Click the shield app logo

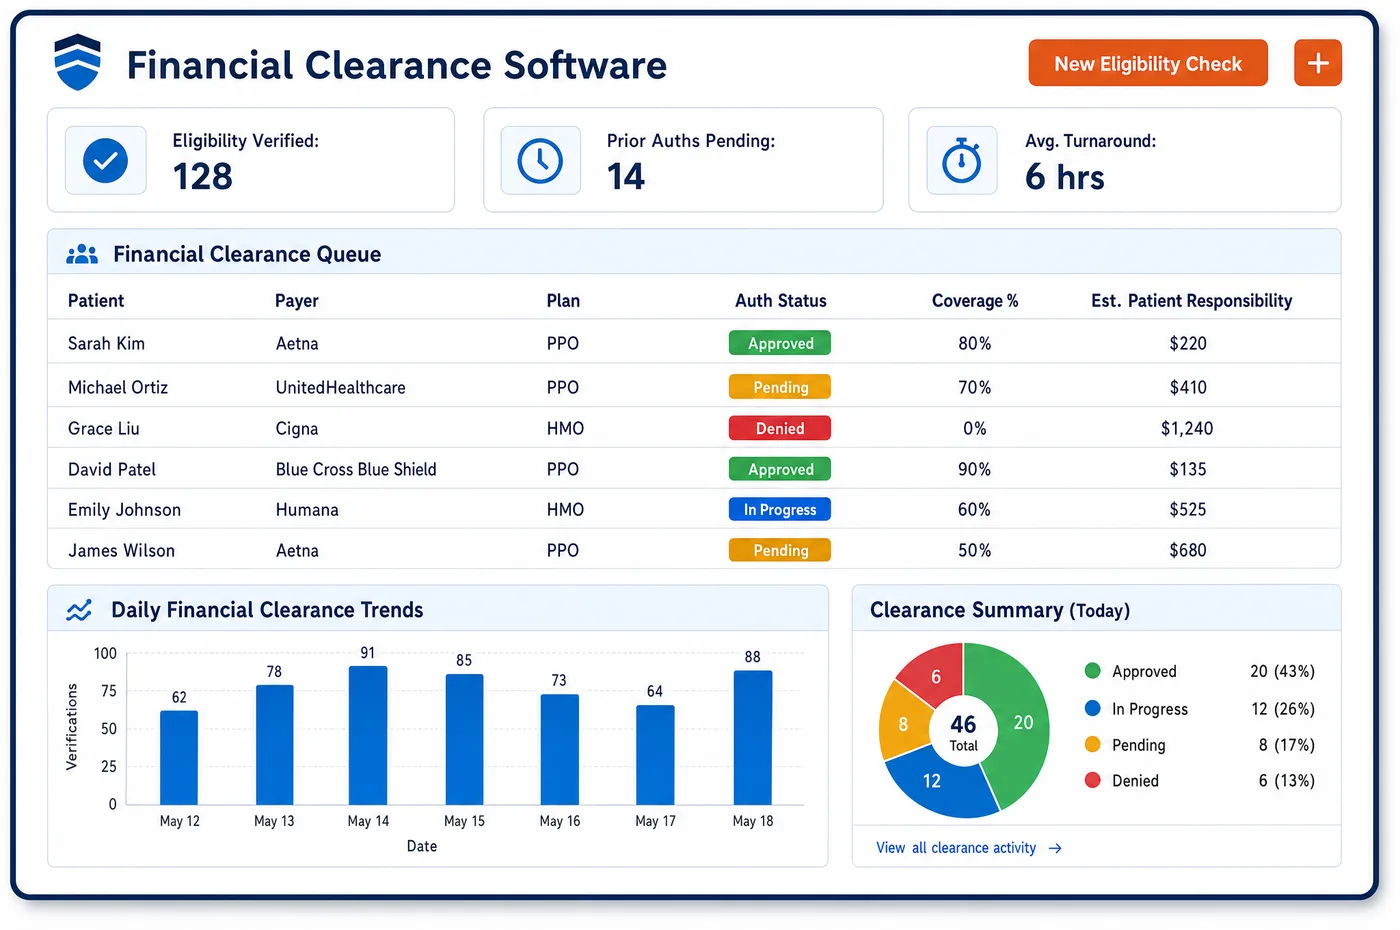(x=77, y=62)
